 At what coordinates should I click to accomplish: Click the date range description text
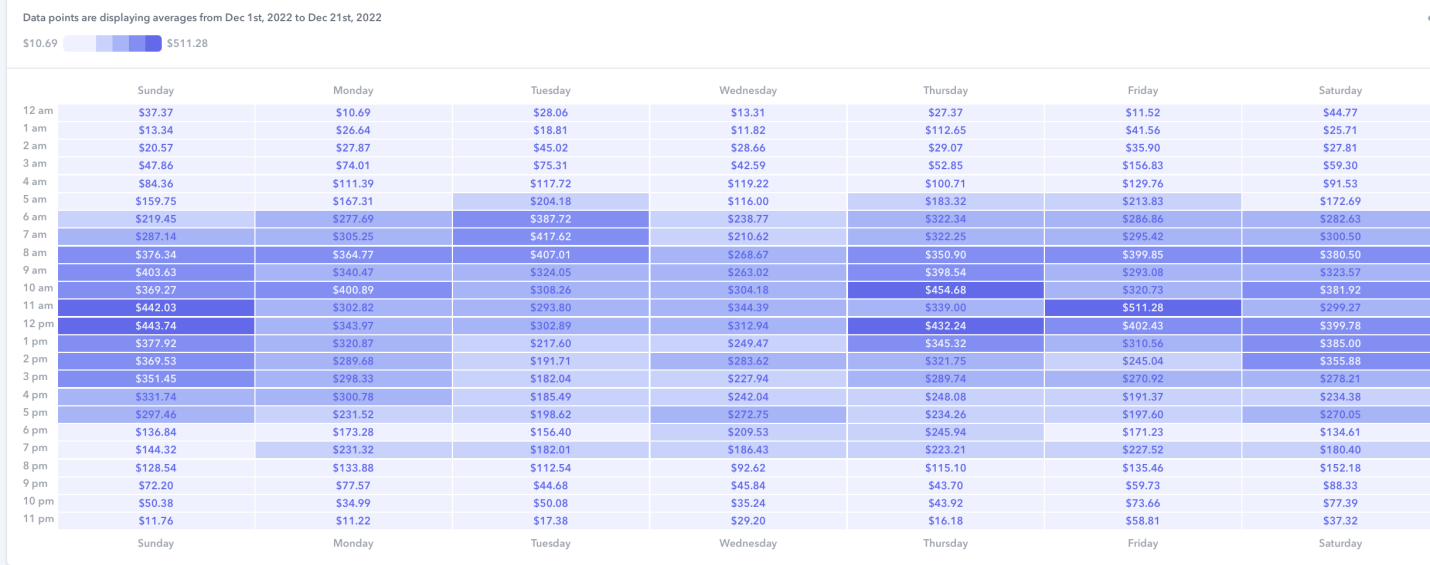pos(202,18)
